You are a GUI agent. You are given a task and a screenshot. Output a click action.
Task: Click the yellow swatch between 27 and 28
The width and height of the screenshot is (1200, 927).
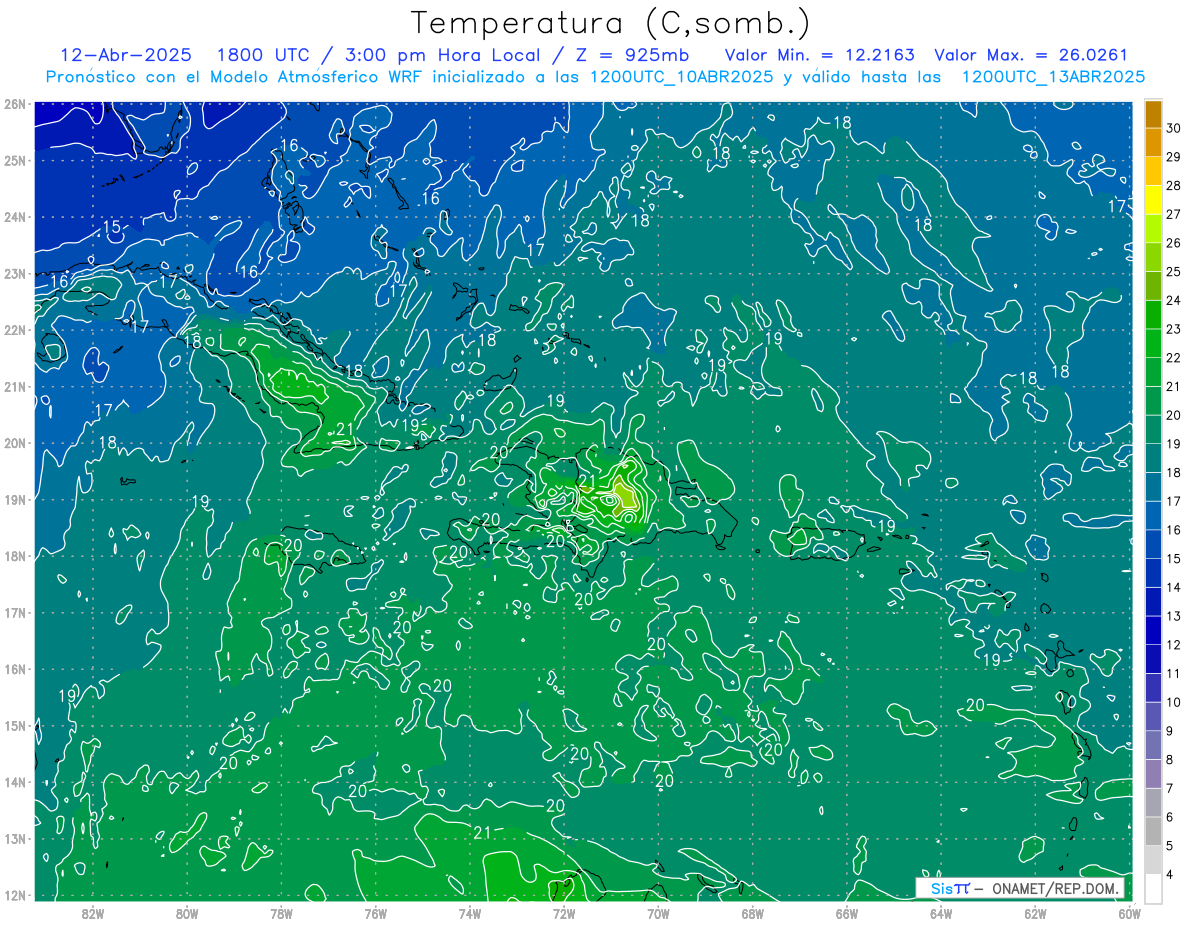(1153, 200)
